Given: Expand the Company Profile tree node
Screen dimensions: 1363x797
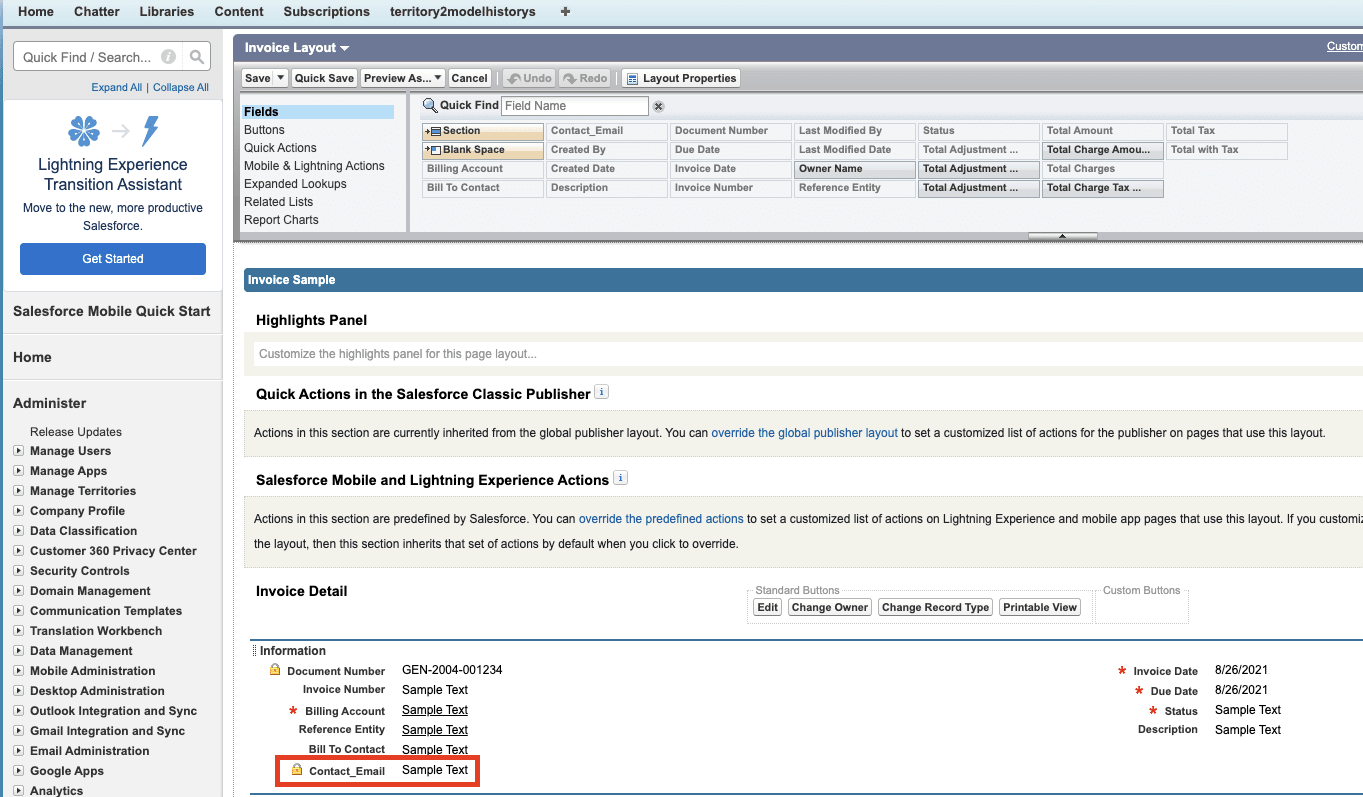Looking at the screenshot, I should tap(18, 511).
